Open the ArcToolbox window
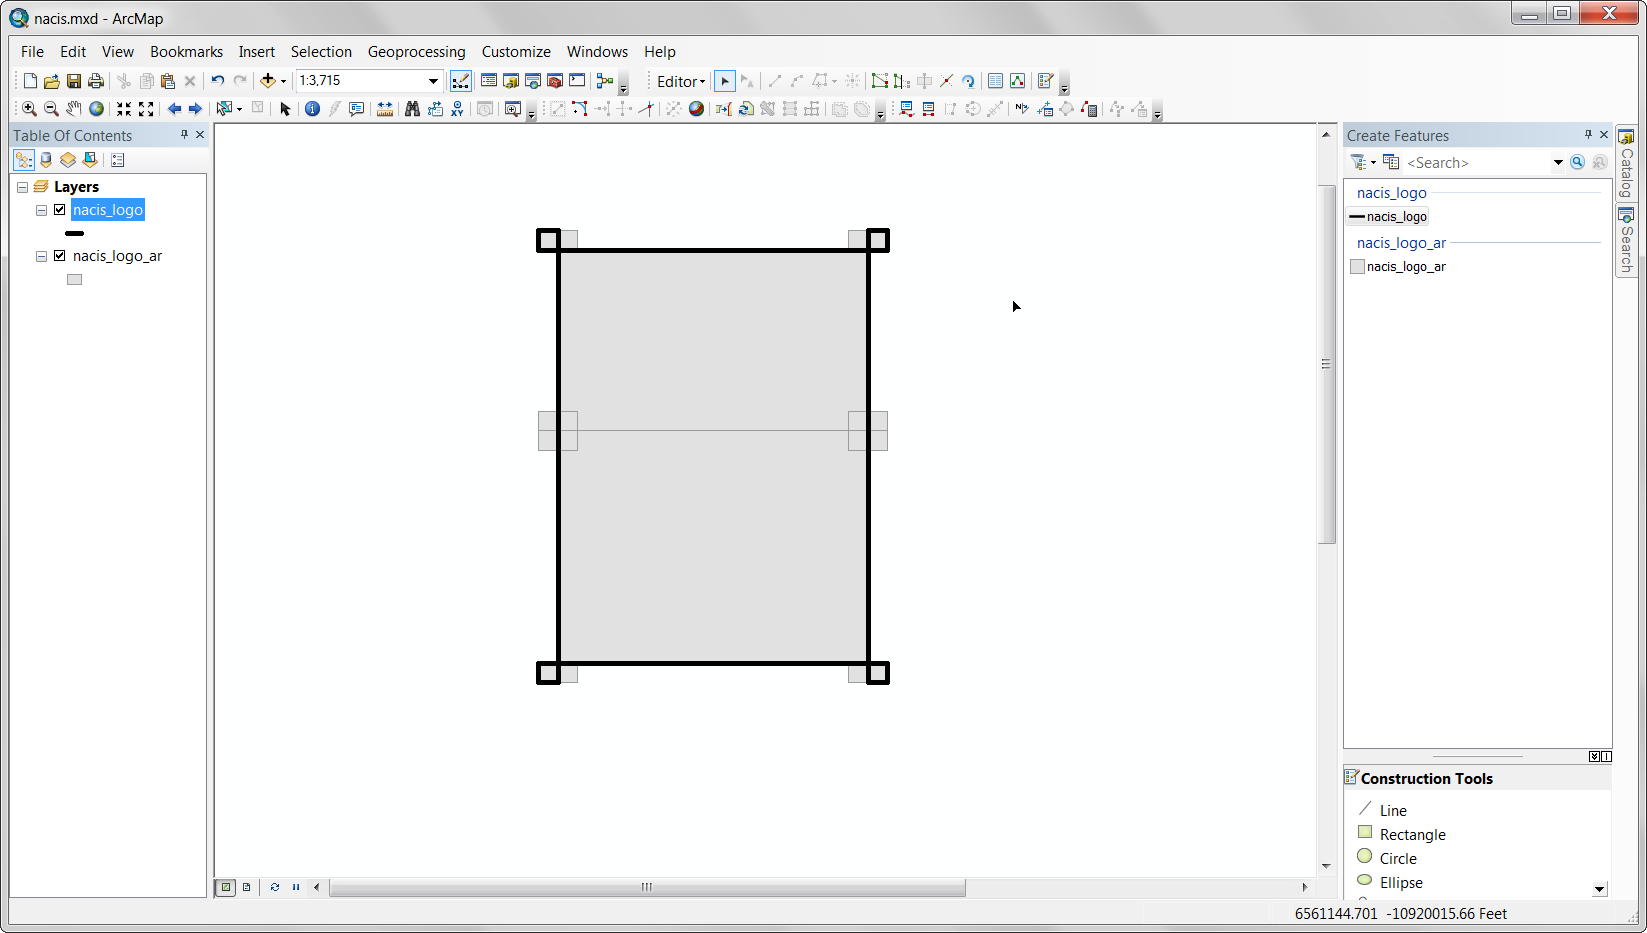This screenshot has height=933, width=1647. (x=555, y=81)
